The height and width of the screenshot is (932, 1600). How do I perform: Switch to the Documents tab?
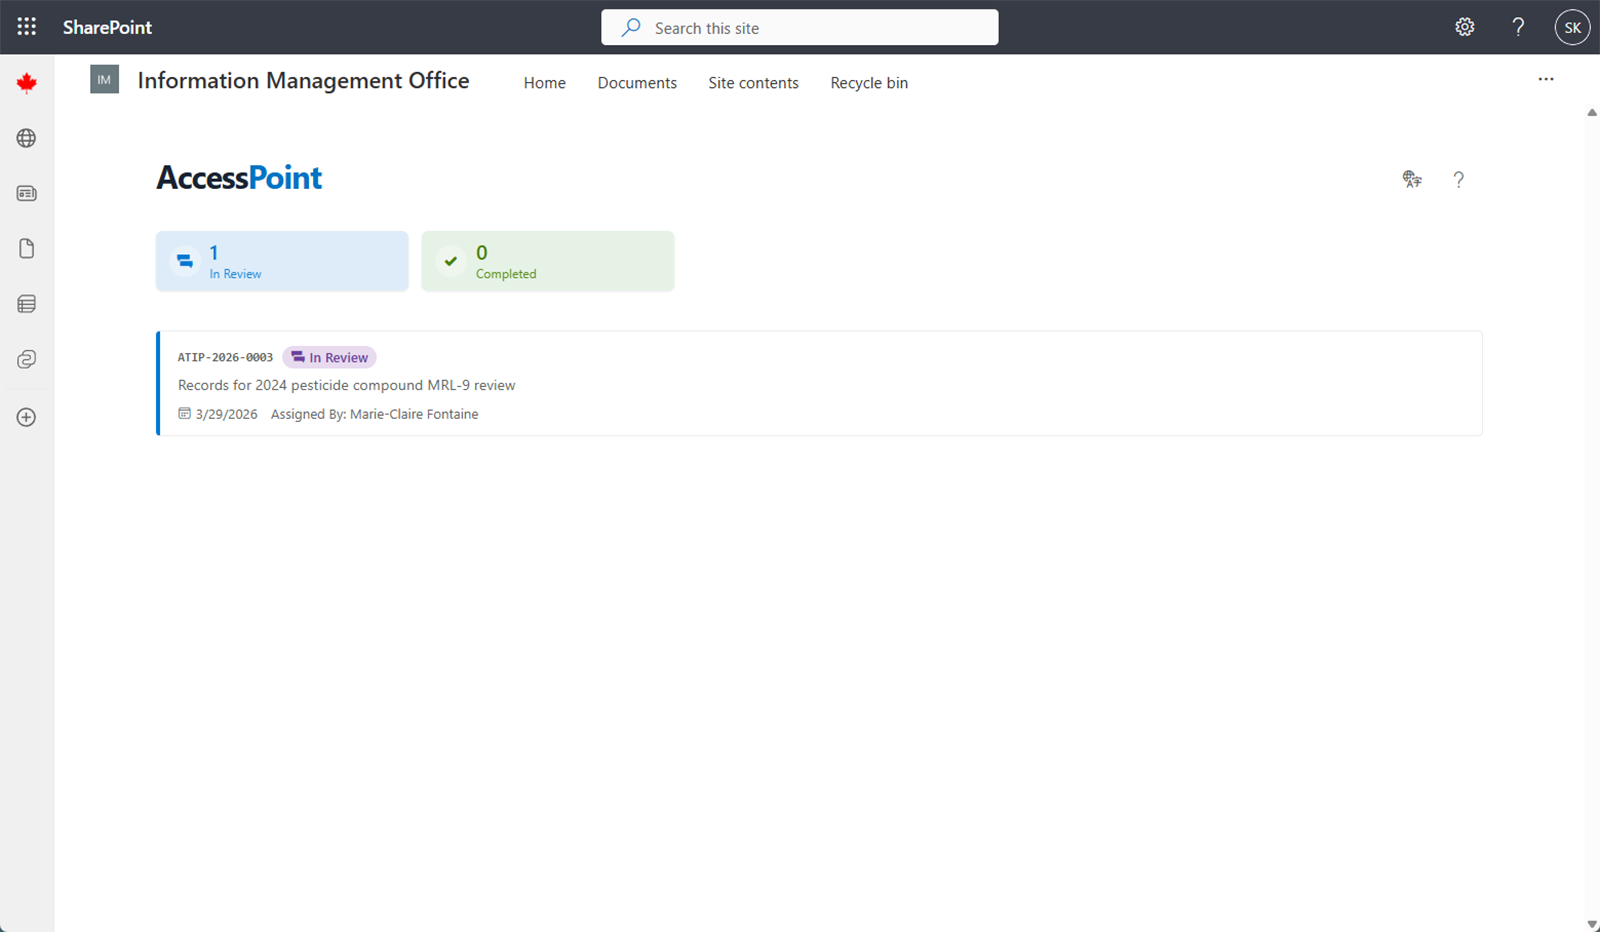pyautogui.click(x=637, y=82)
